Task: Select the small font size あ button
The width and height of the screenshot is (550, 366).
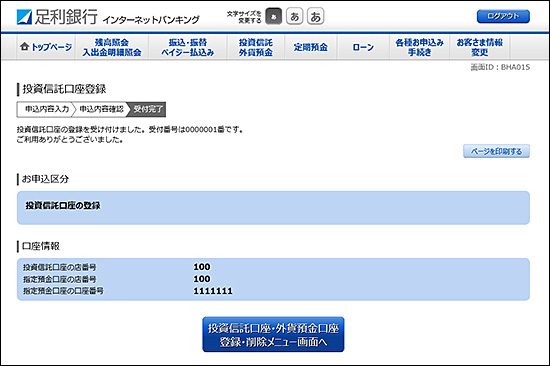Action: pyautogui.click(x=274, y=16)
